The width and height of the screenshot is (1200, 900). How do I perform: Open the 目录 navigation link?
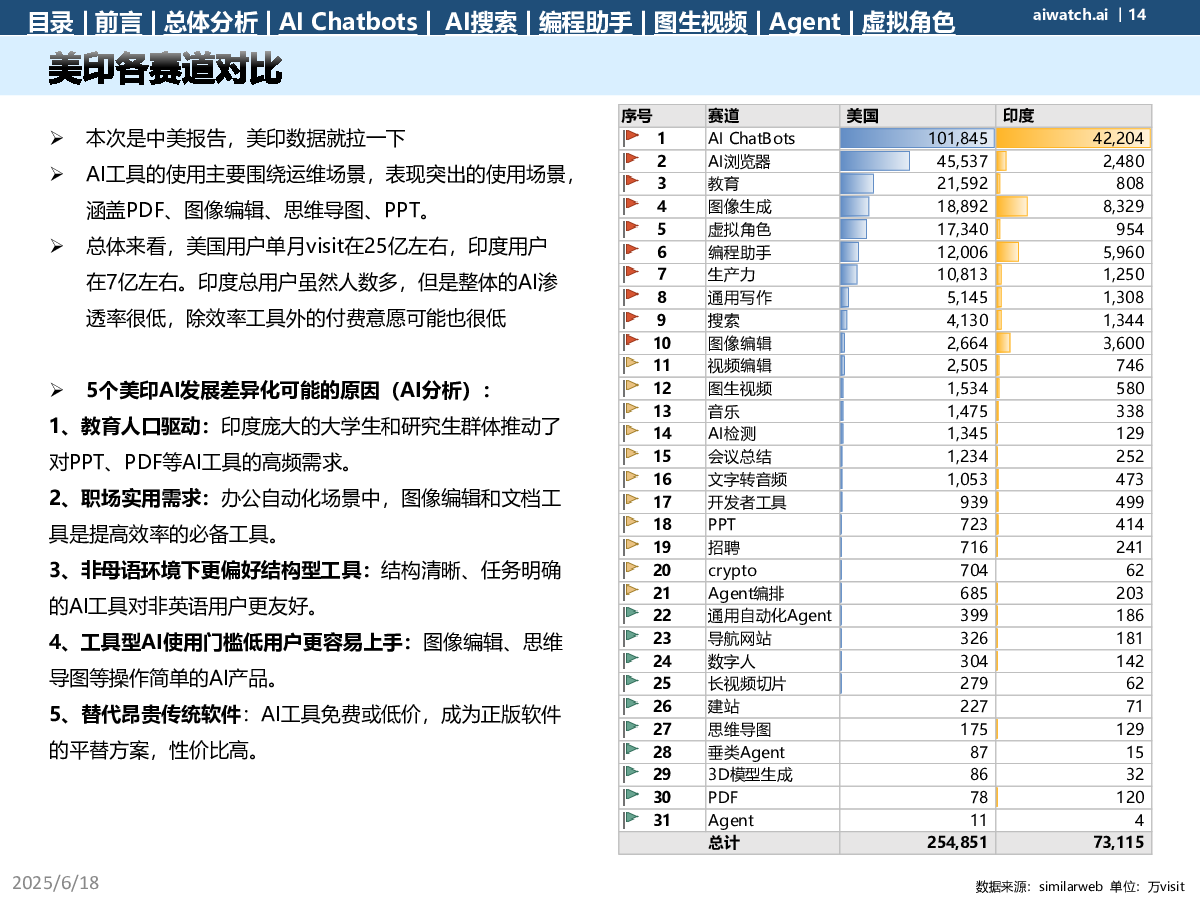pos(51,21)
